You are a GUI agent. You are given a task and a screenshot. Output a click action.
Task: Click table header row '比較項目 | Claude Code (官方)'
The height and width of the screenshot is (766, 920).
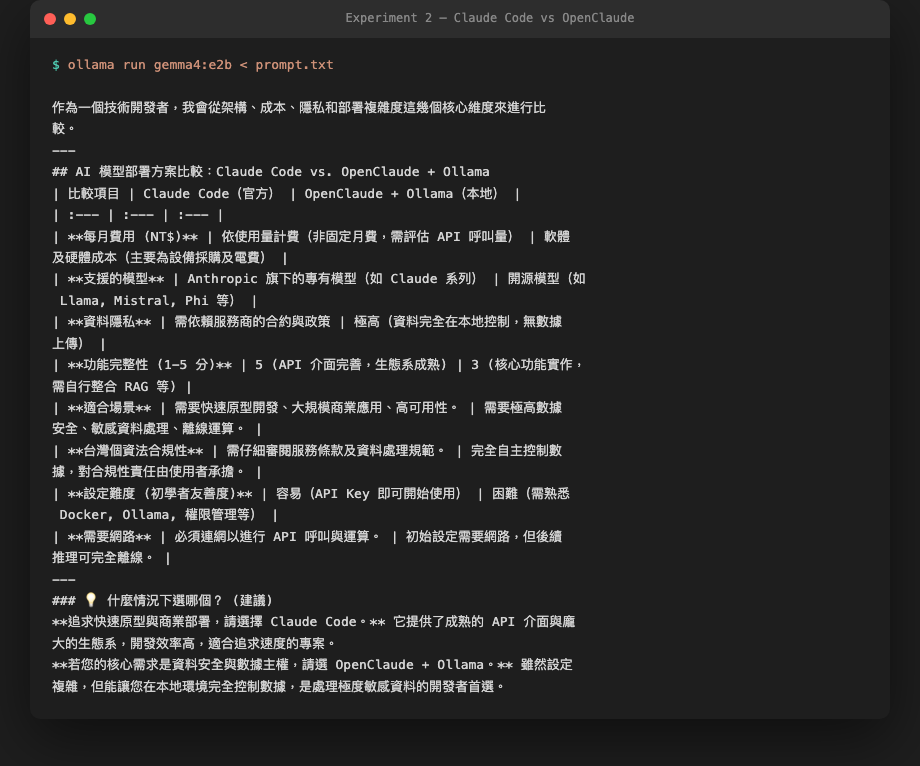[286, 194]
